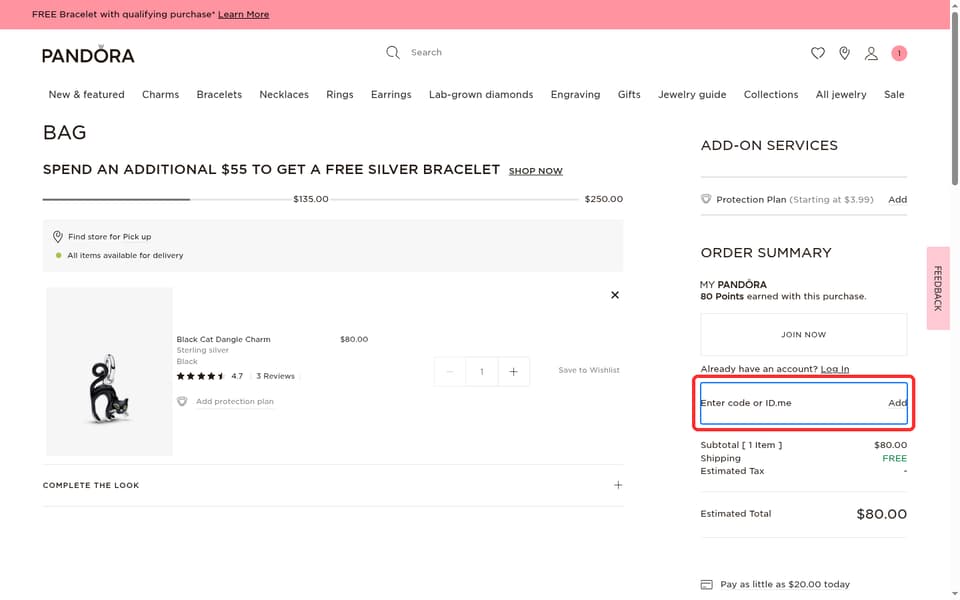960x600 pixels.
Task: Open the 3 Reviews link
Action: (x=275, y=376)
